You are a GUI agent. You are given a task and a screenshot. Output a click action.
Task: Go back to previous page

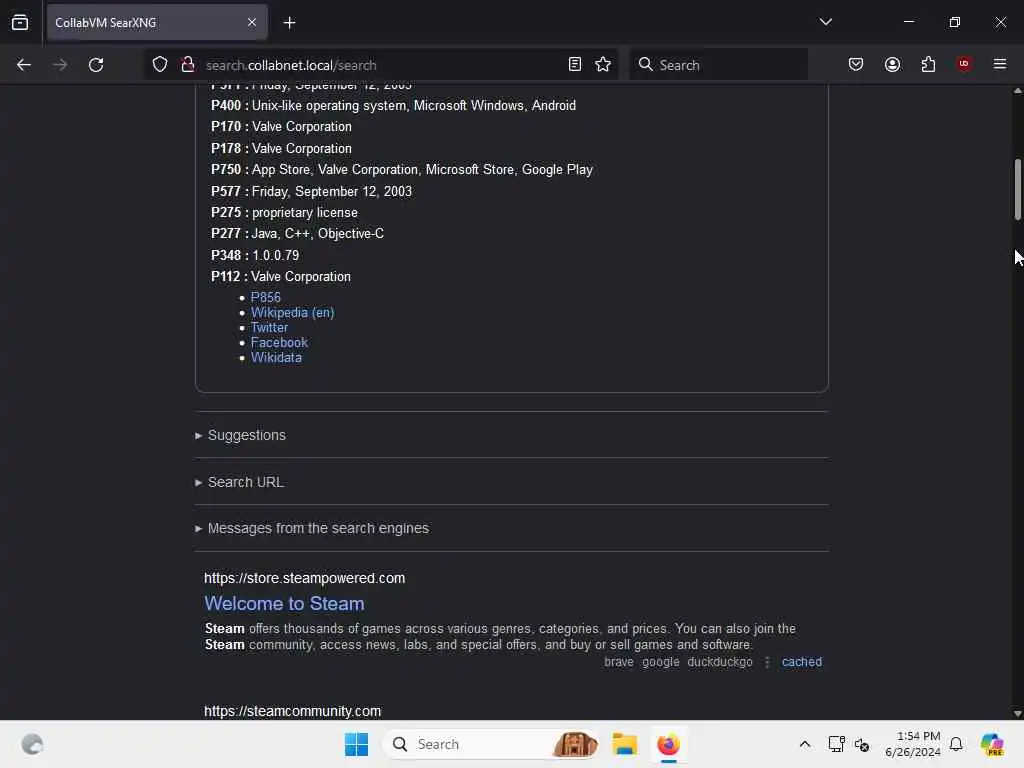(24, 65)
